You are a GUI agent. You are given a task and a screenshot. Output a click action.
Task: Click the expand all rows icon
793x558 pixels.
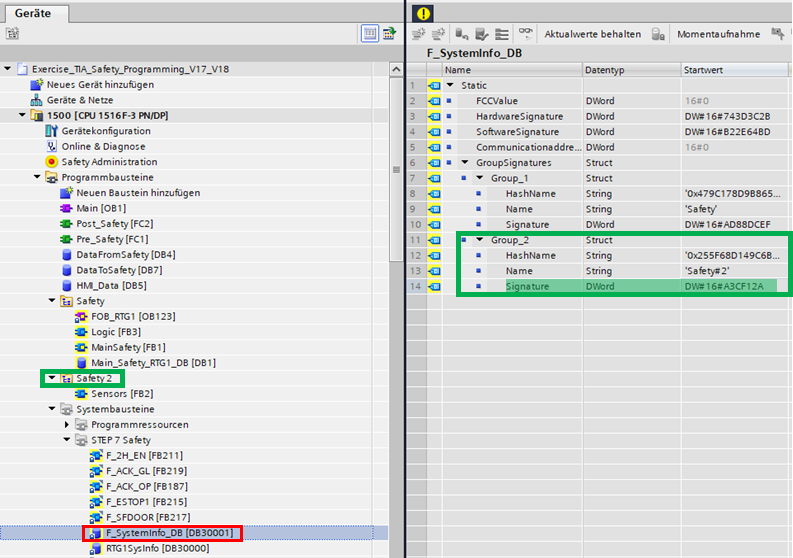pos(502,34)
